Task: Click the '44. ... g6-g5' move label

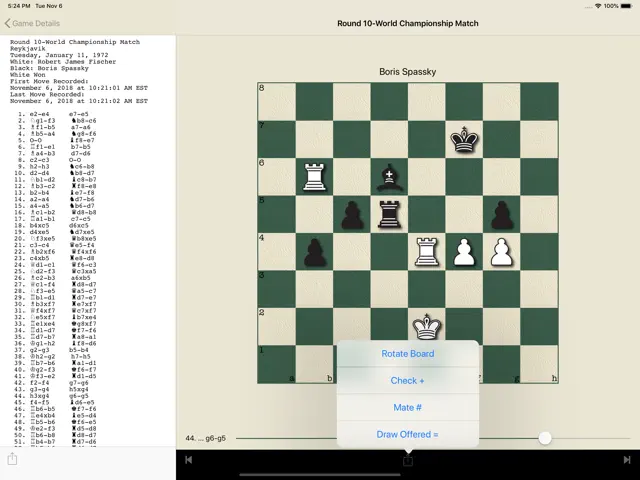Action: 205,438
